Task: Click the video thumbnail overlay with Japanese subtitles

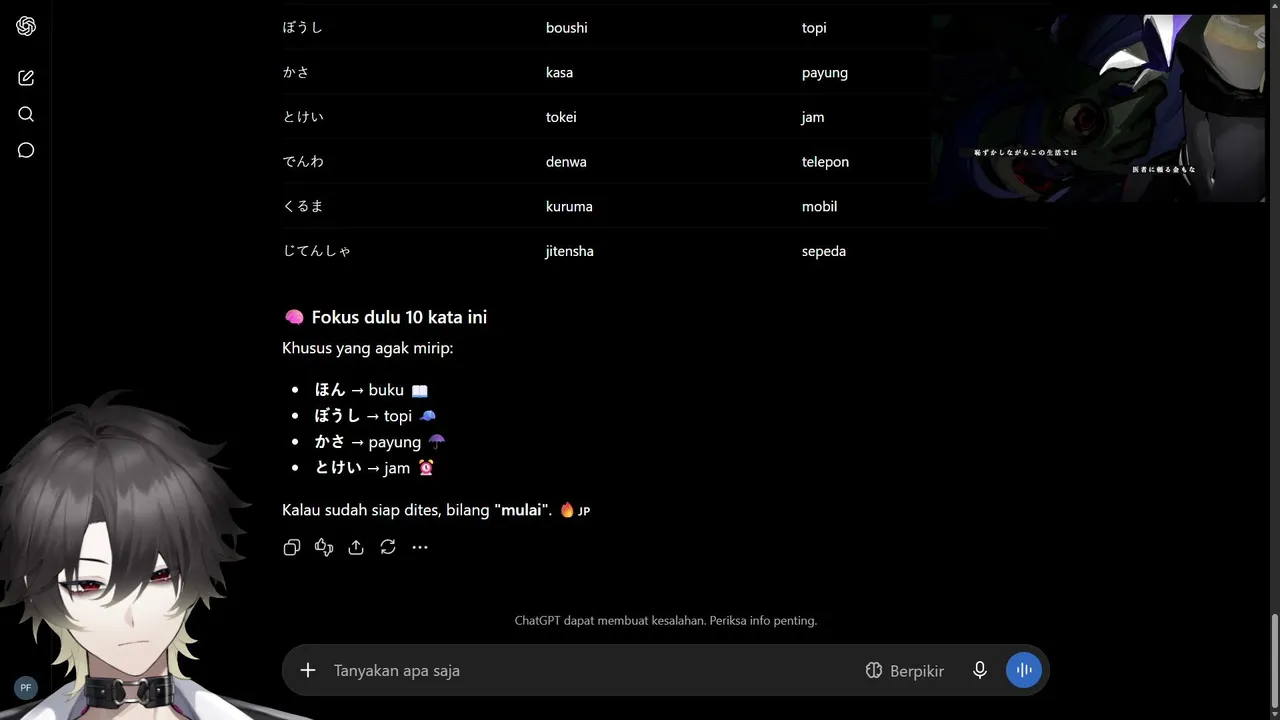Action: coord(1097,108)
